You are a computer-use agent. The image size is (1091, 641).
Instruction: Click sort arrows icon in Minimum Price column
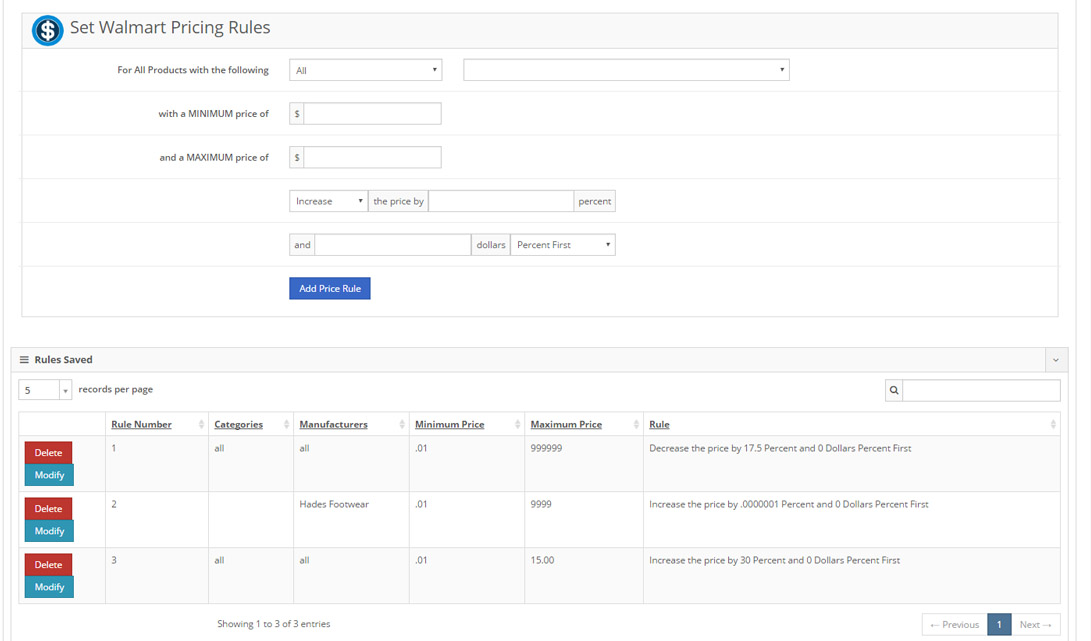[x=517, y=425]
